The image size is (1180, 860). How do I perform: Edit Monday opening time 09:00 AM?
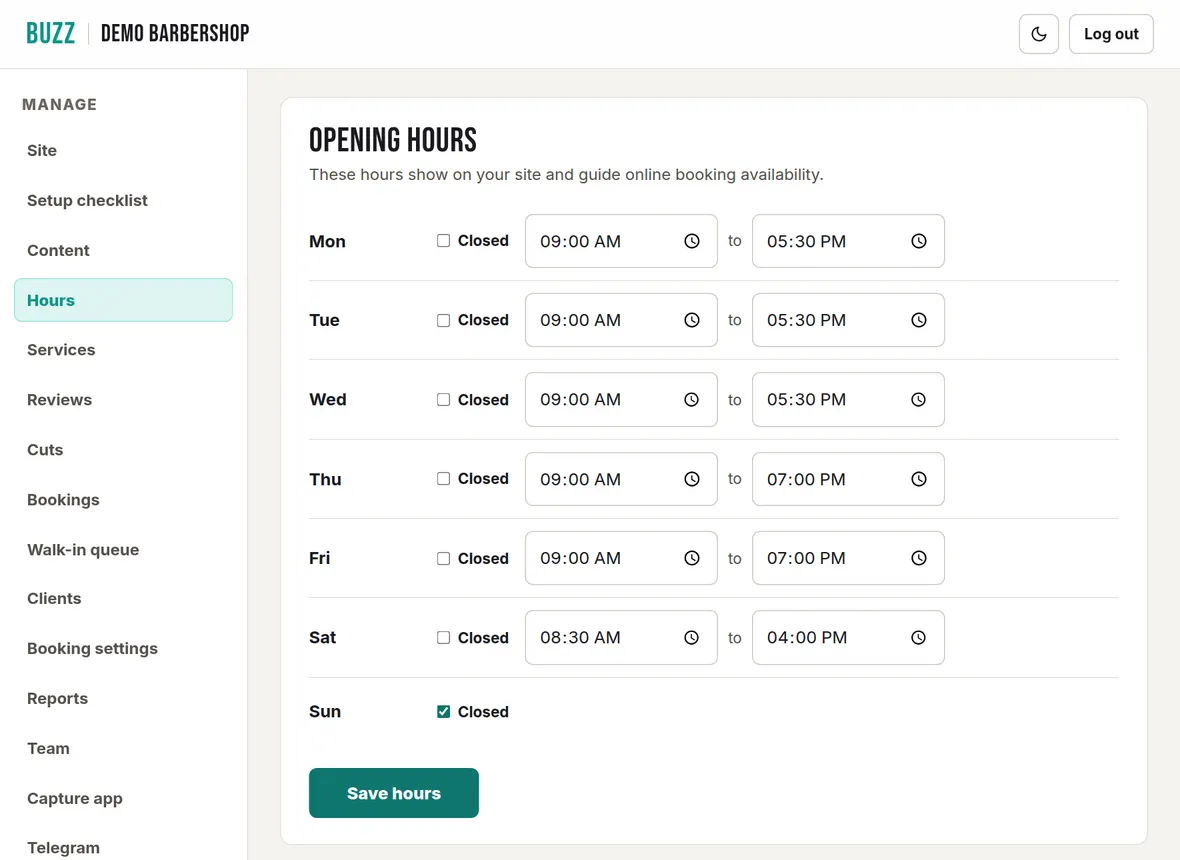tap(621, 241)
